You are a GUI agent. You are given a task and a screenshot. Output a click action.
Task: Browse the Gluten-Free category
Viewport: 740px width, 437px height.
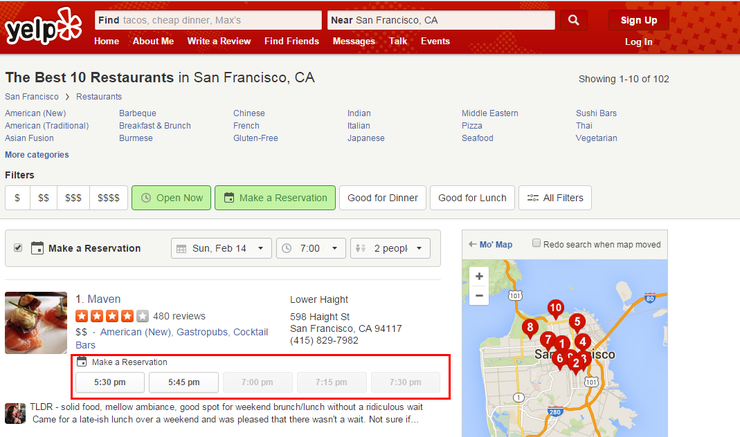[255, 138]
